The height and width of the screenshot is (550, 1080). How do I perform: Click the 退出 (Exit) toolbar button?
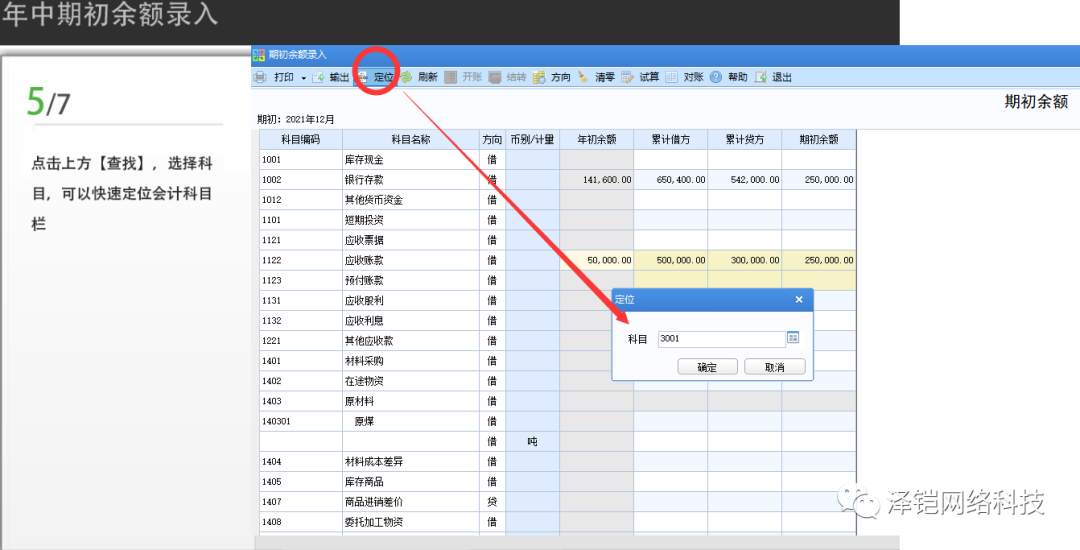[x=762, y=77]
